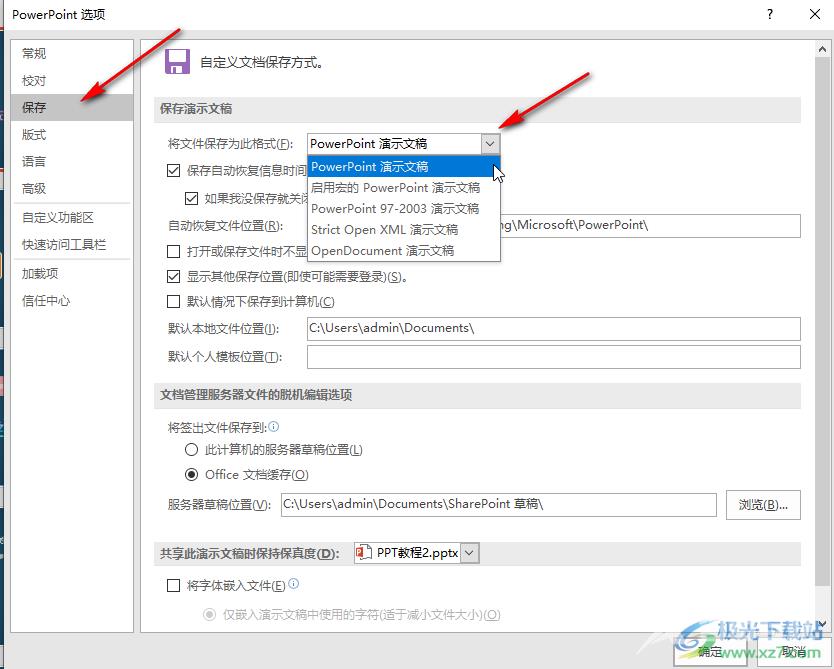Select Office 文档缓存 radio button
Screen dimensions: 834x669
pyautogui.click(x=191, y=474)
